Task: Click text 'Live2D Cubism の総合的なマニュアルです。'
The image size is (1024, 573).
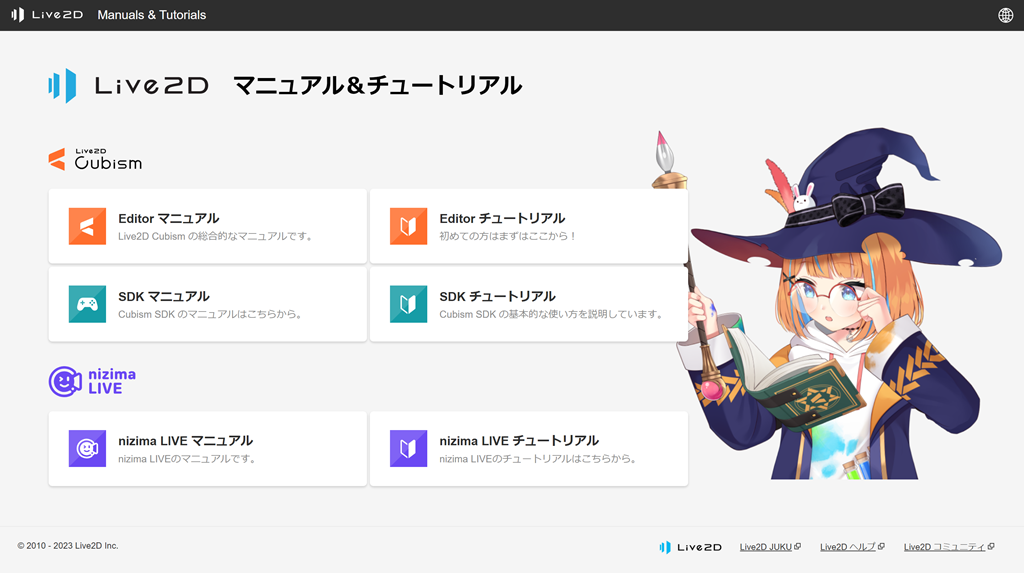Action: click(216, 236)
